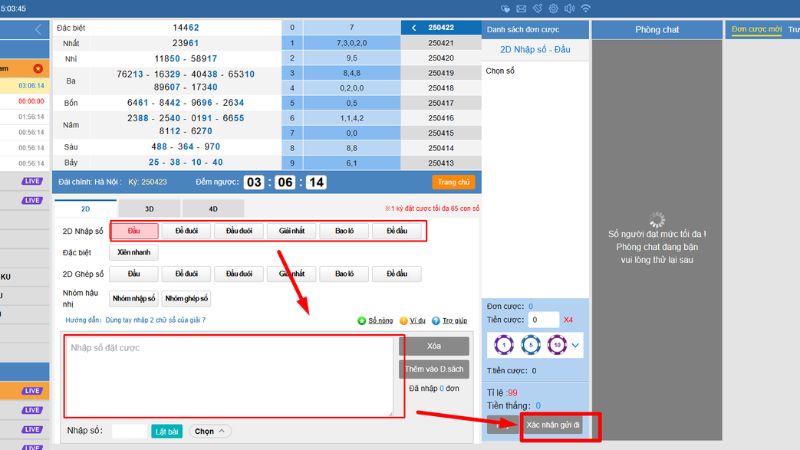Expand the chip selection chevron

click(575, 345)
